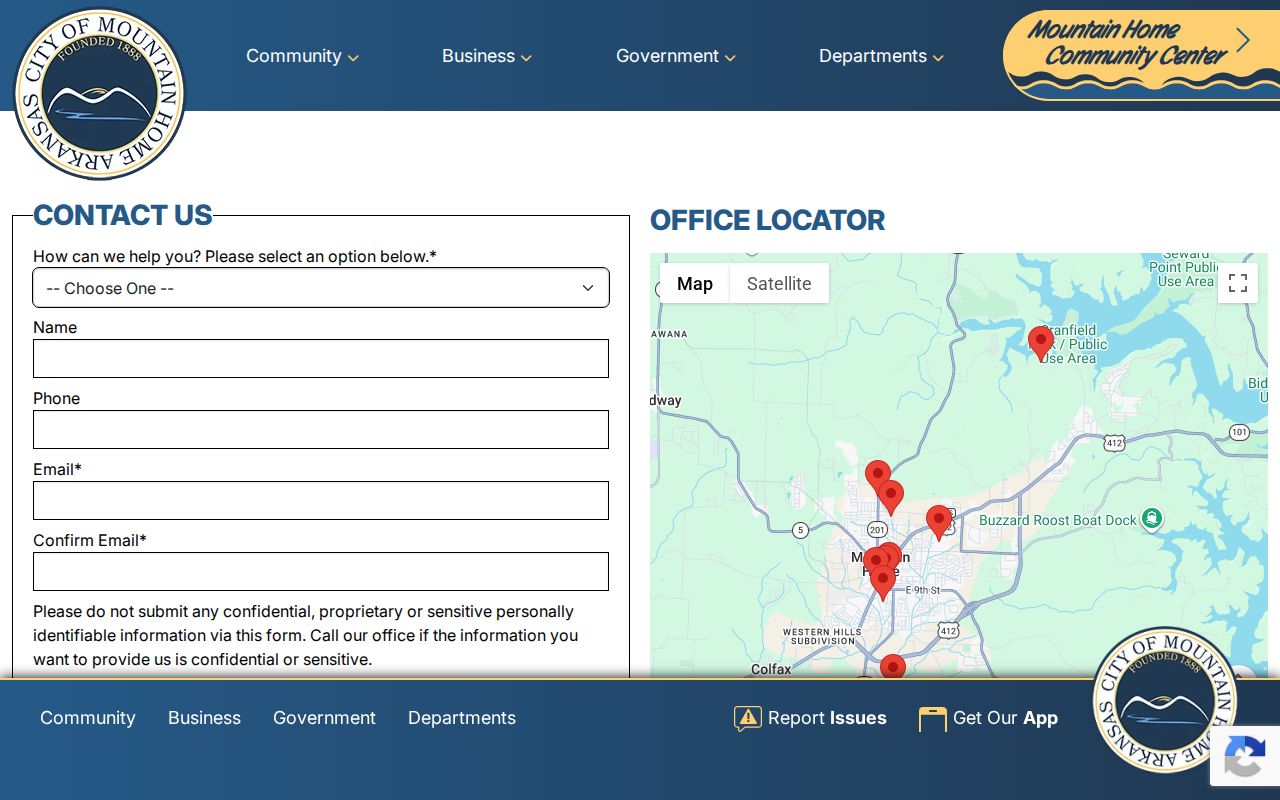Click the green Buzzard Roost Boat Dock marker
The height and width of the screenshot is (800, 1280).
click(x=1152, y=519)
